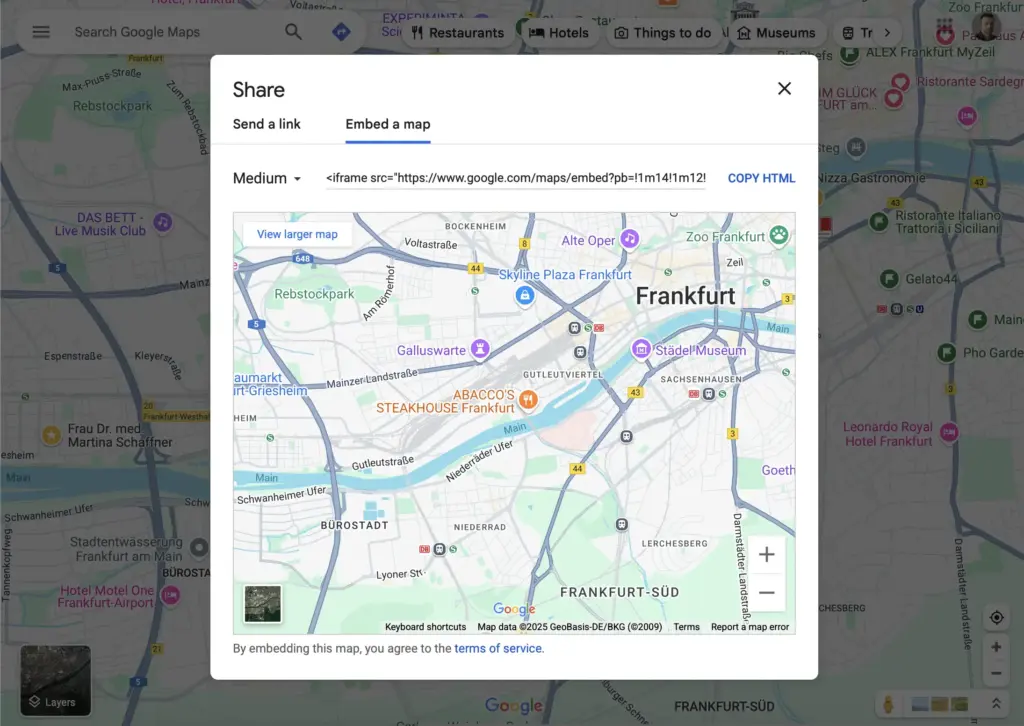Toggle satellite thumbnail in embed preview
The height and width of the screenshot is (726, 1024).
pos(263,604)
